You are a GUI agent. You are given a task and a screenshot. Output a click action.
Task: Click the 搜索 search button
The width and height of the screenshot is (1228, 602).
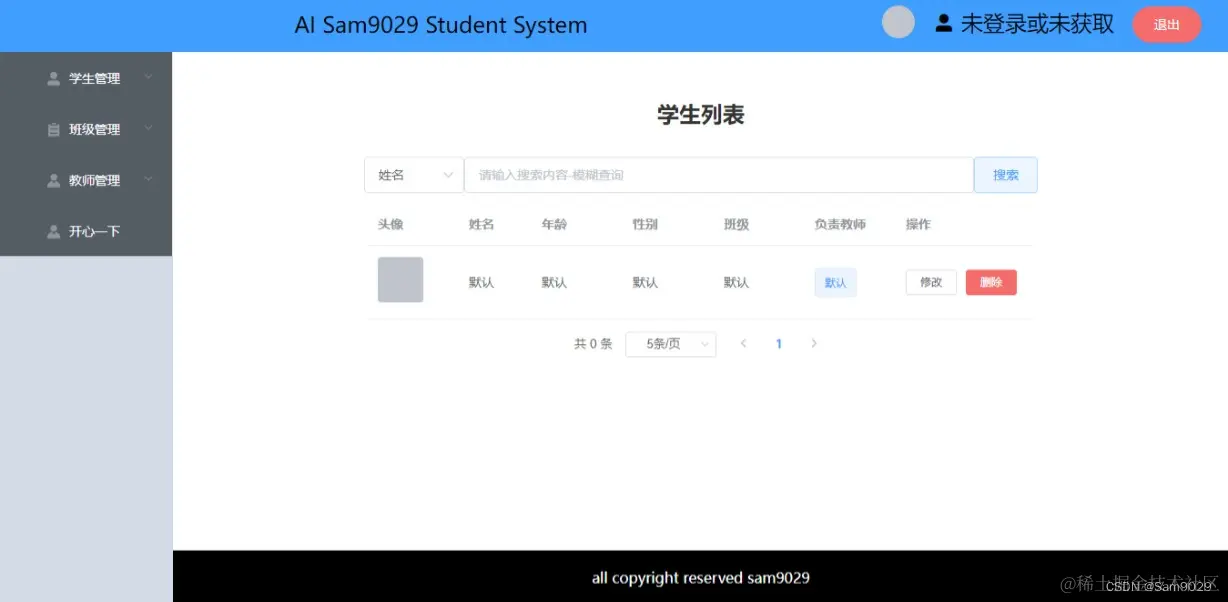click(x=1005, y=174)
